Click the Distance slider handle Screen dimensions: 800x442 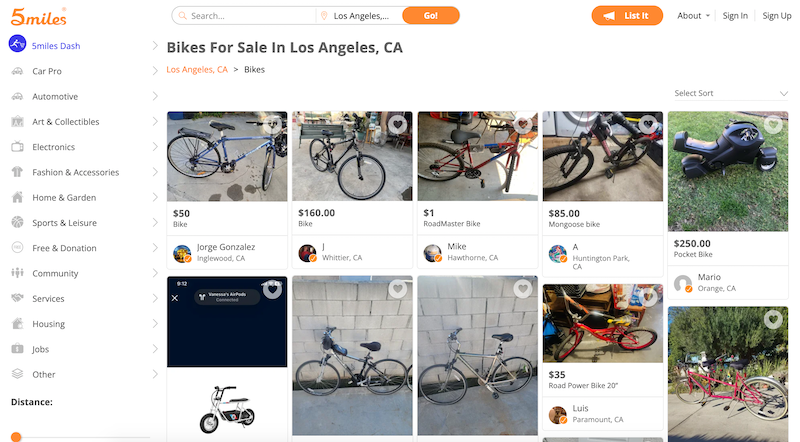coord(16,437)
